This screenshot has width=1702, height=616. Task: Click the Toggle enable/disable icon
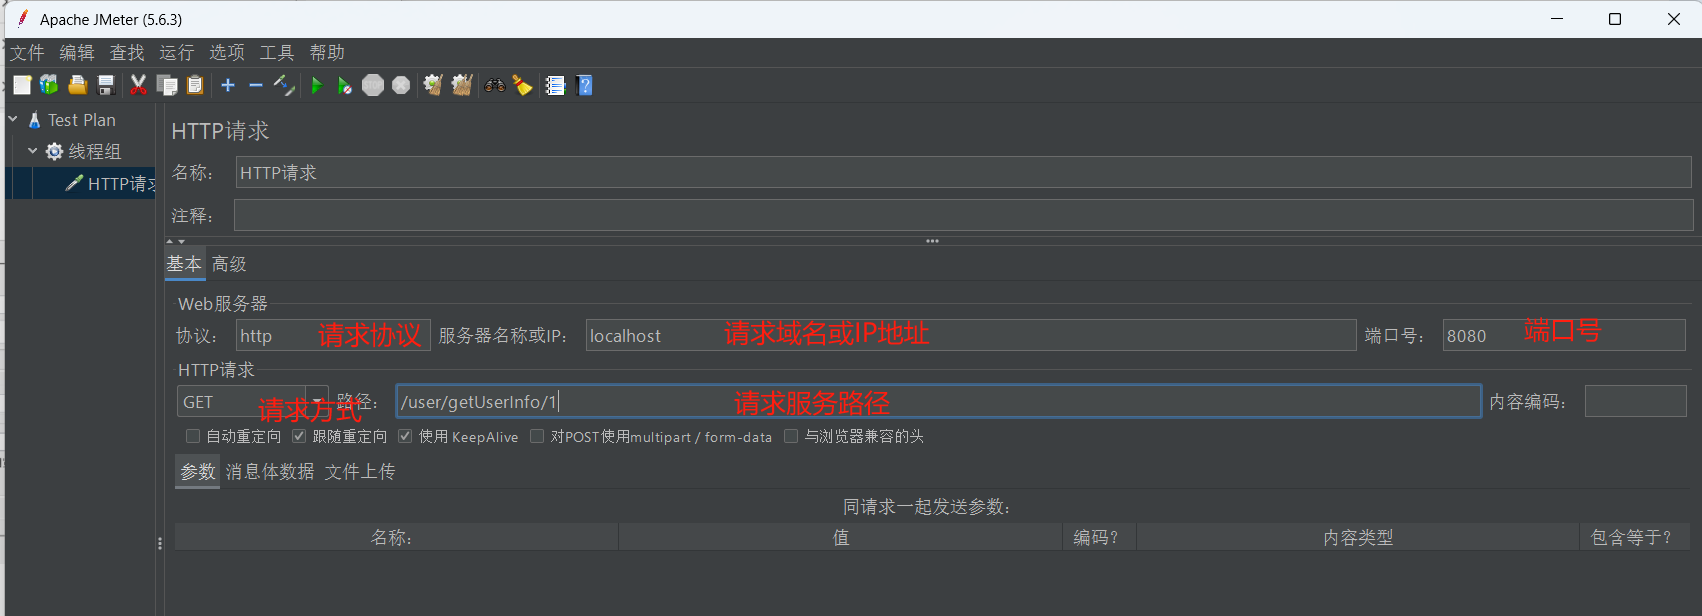[284, 85]
